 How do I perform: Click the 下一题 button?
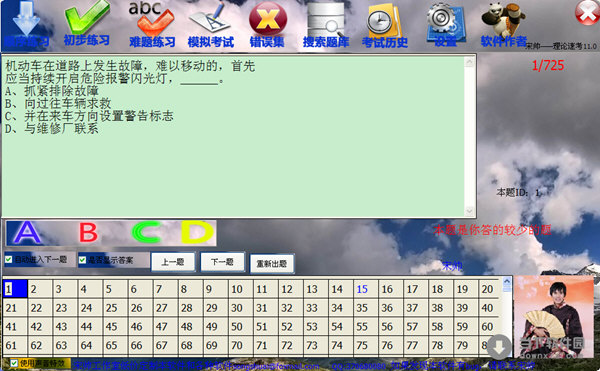[222, 262]
